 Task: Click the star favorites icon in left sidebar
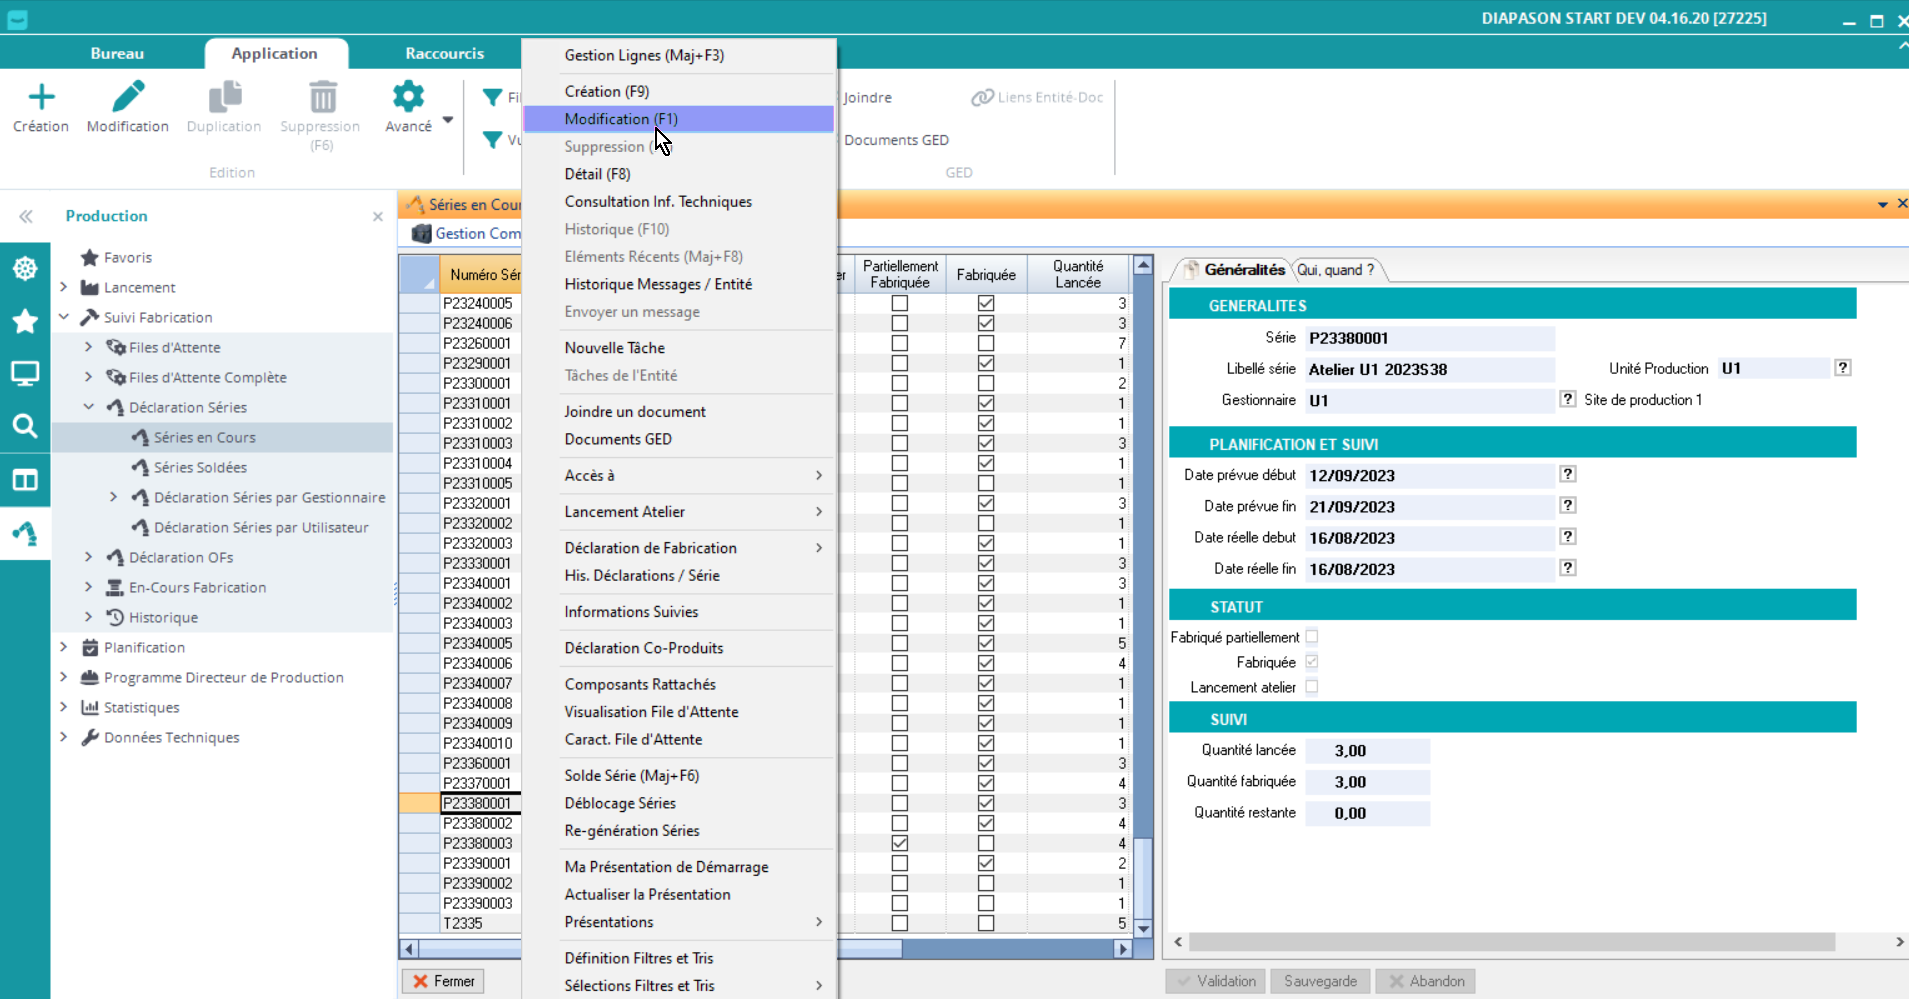click(x=25, y=321)
